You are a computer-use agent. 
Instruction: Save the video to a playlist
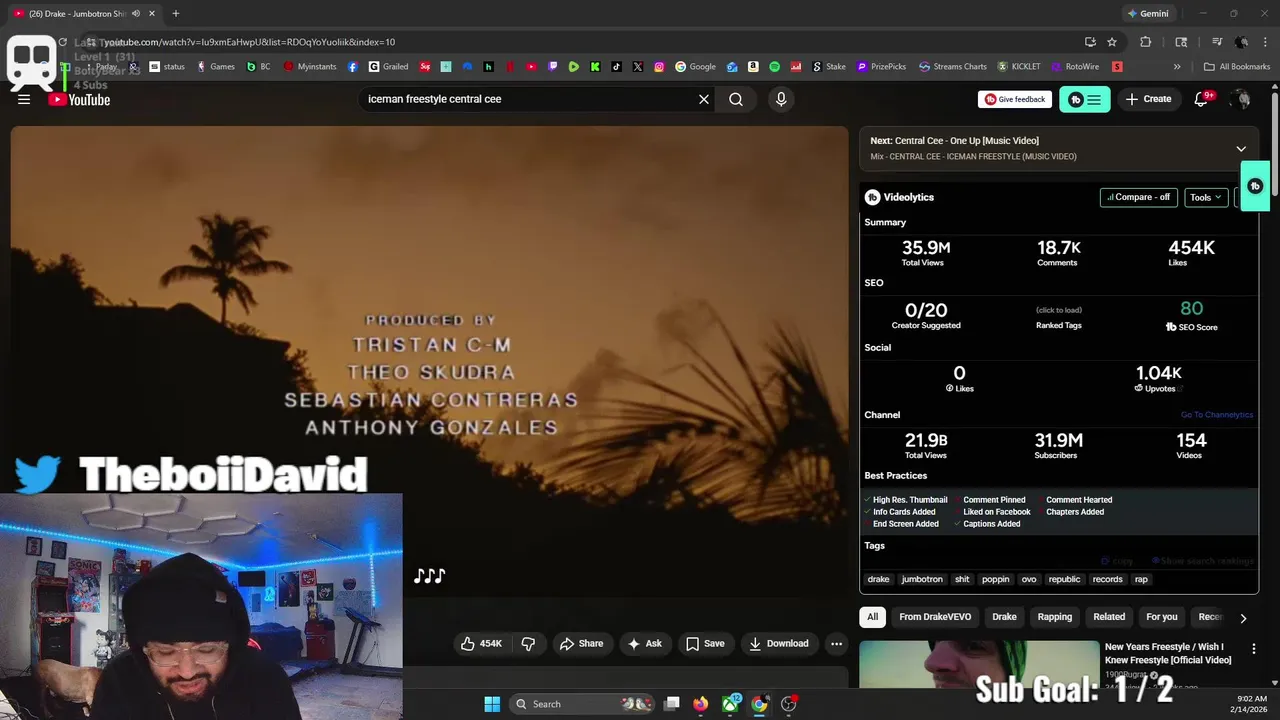tap(705, 644)
